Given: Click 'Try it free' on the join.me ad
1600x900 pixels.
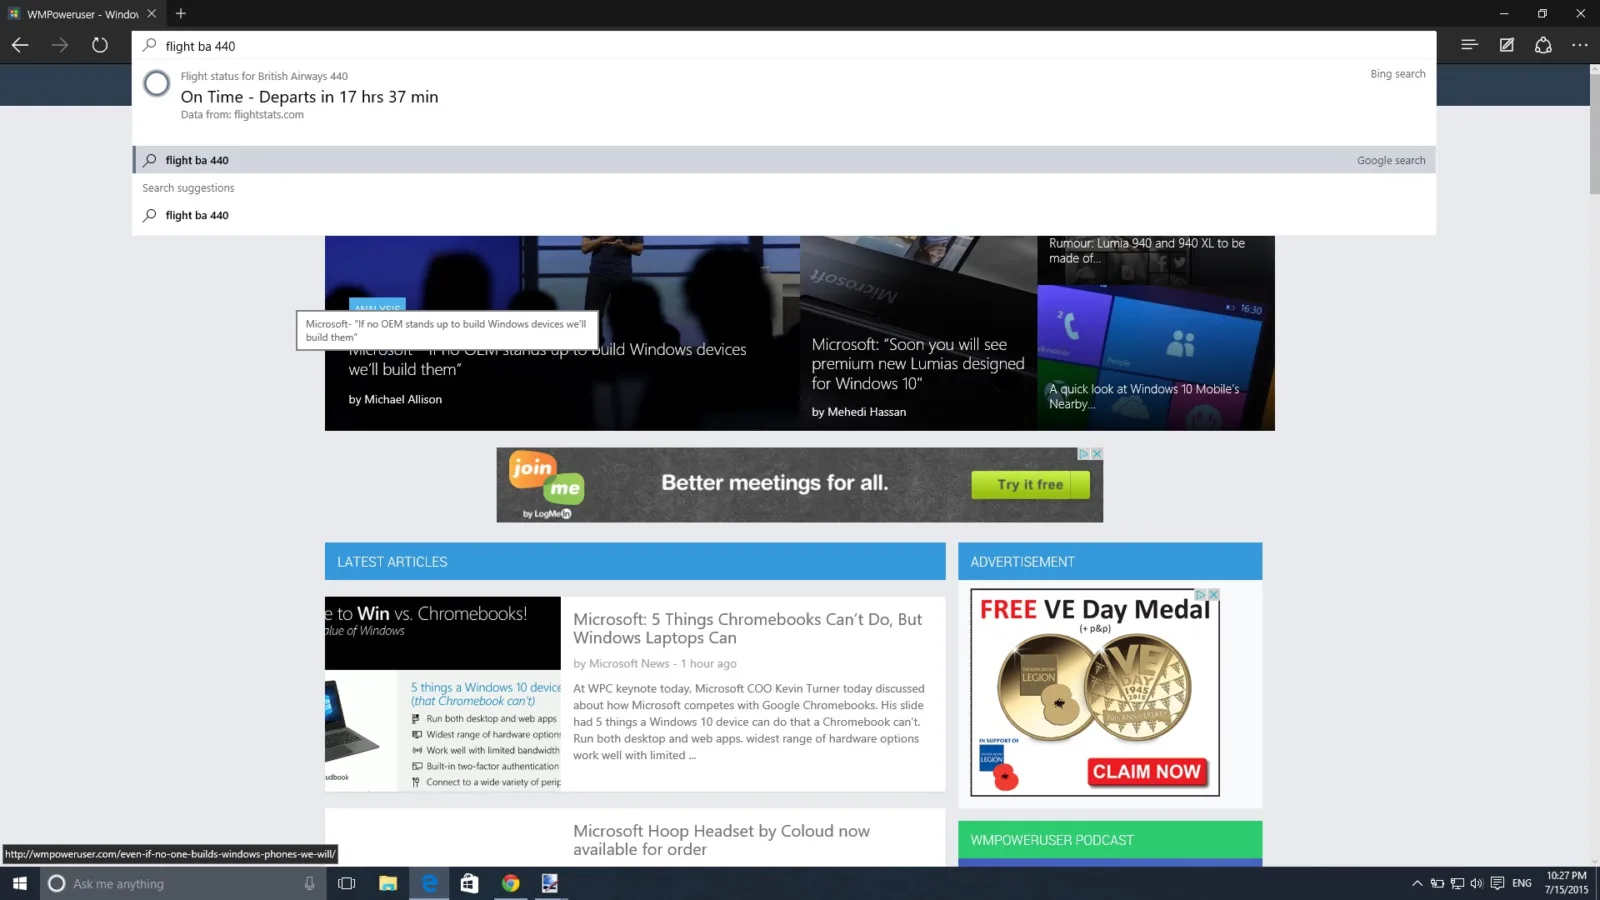Looking at the screenshot, I should click(x=1030, y=485).
